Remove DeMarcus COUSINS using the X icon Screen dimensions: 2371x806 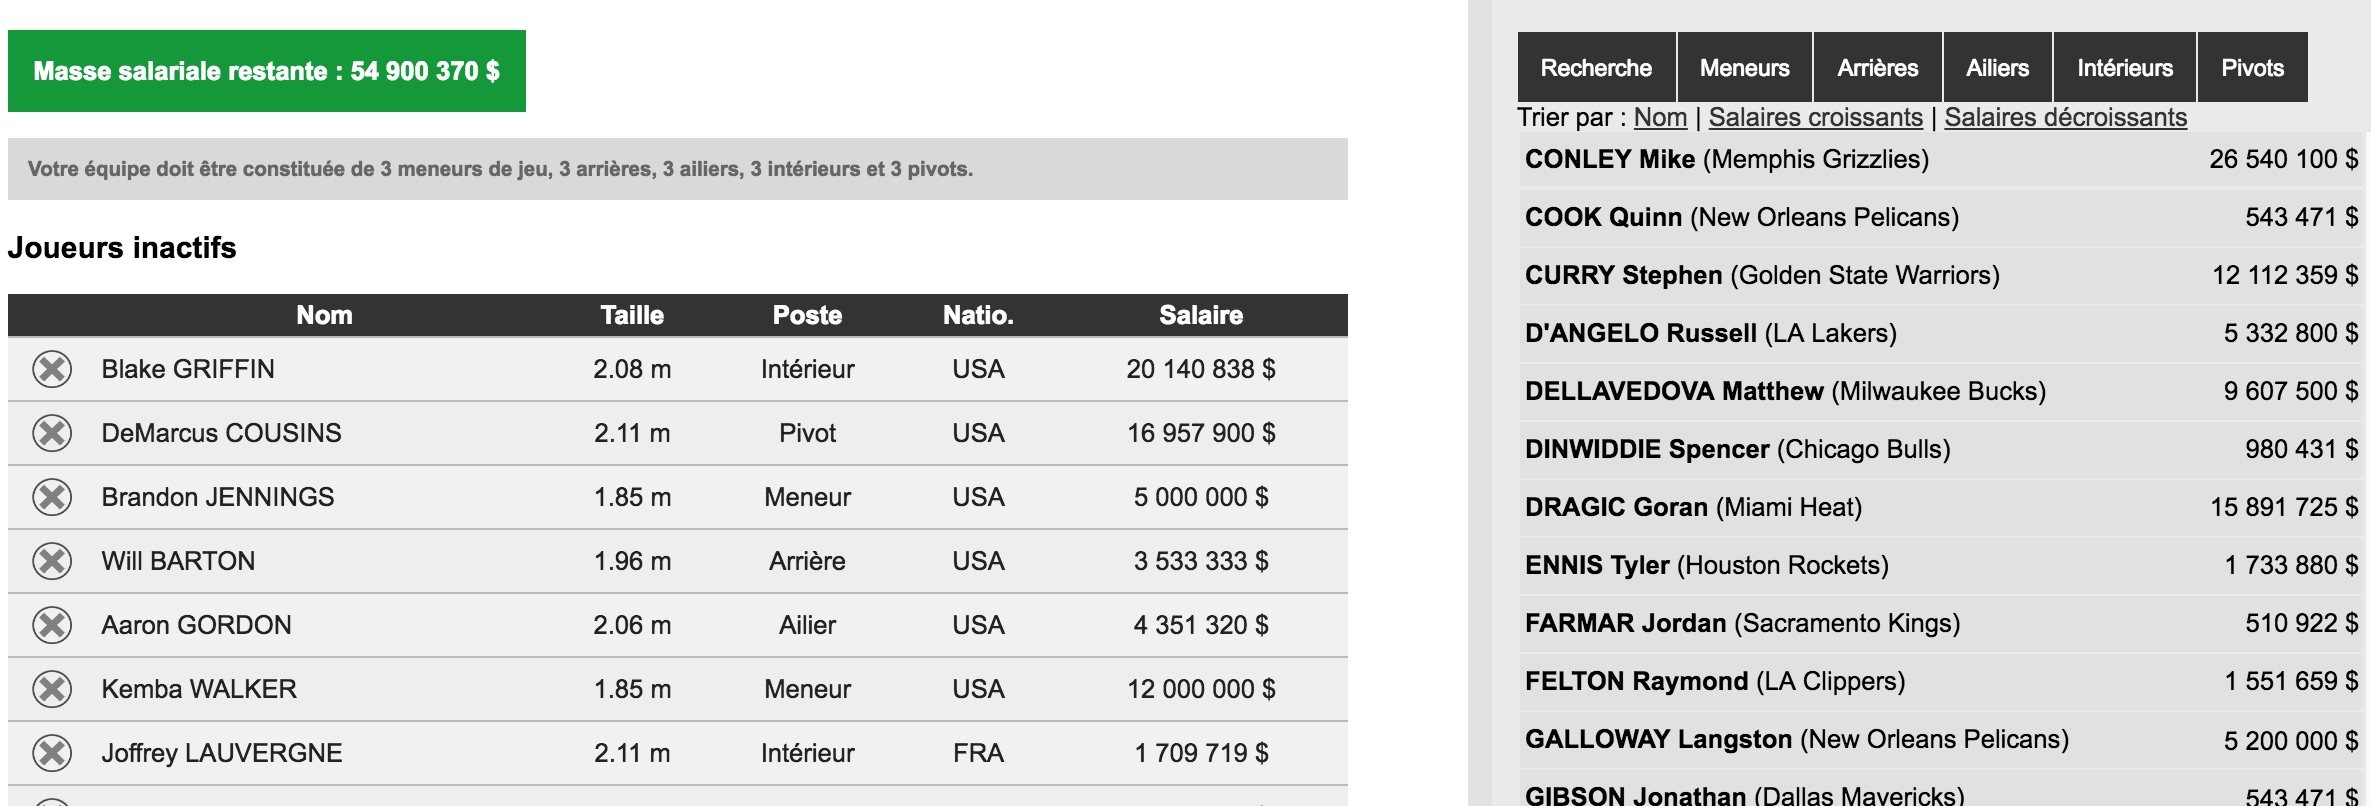click(x=52, y=434)
